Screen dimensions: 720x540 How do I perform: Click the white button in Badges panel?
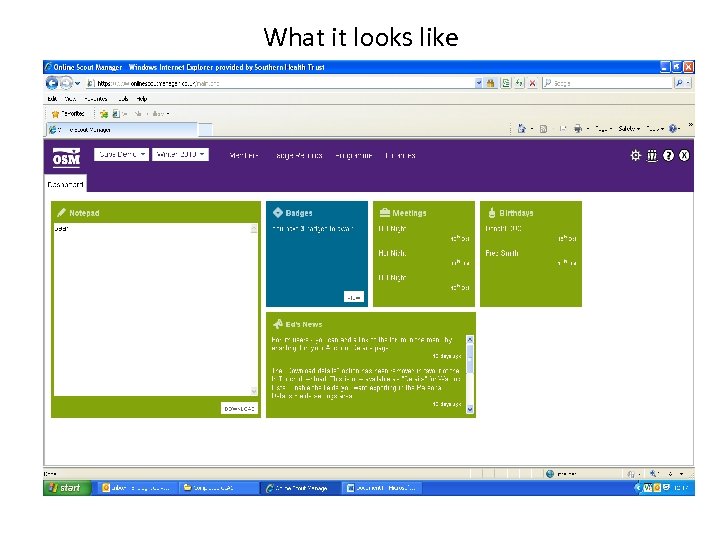click(354, 297)
